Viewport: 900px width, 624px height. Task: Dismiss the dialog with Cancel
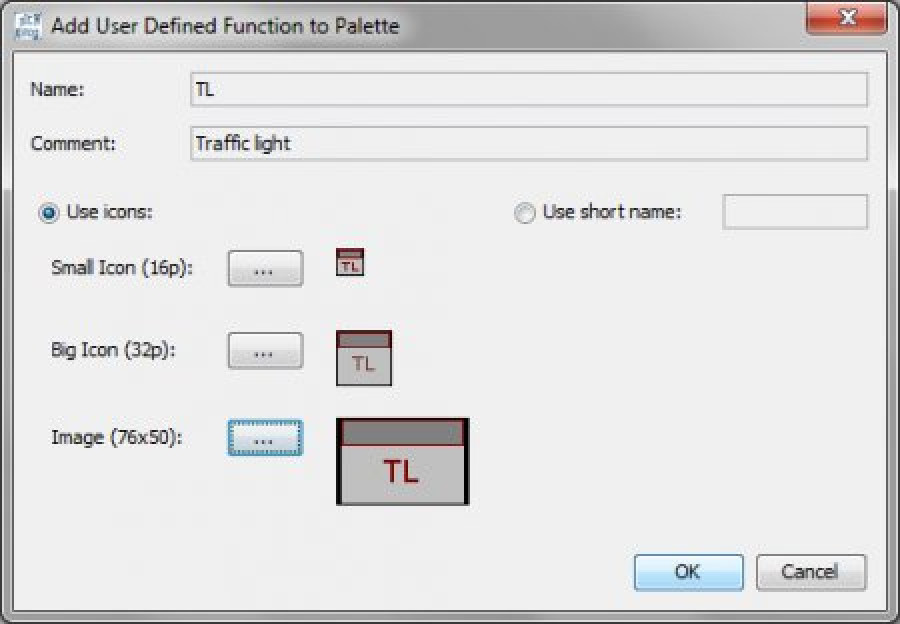810,572
